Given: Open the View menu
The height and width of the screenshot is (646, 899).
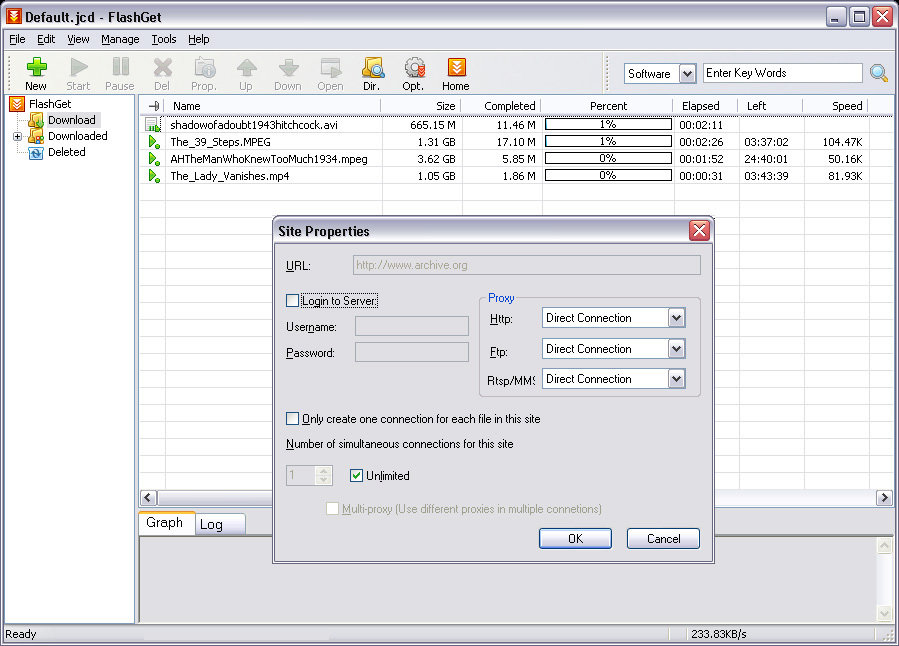Looking at the screenshot, I should click(x=78, y=39).
